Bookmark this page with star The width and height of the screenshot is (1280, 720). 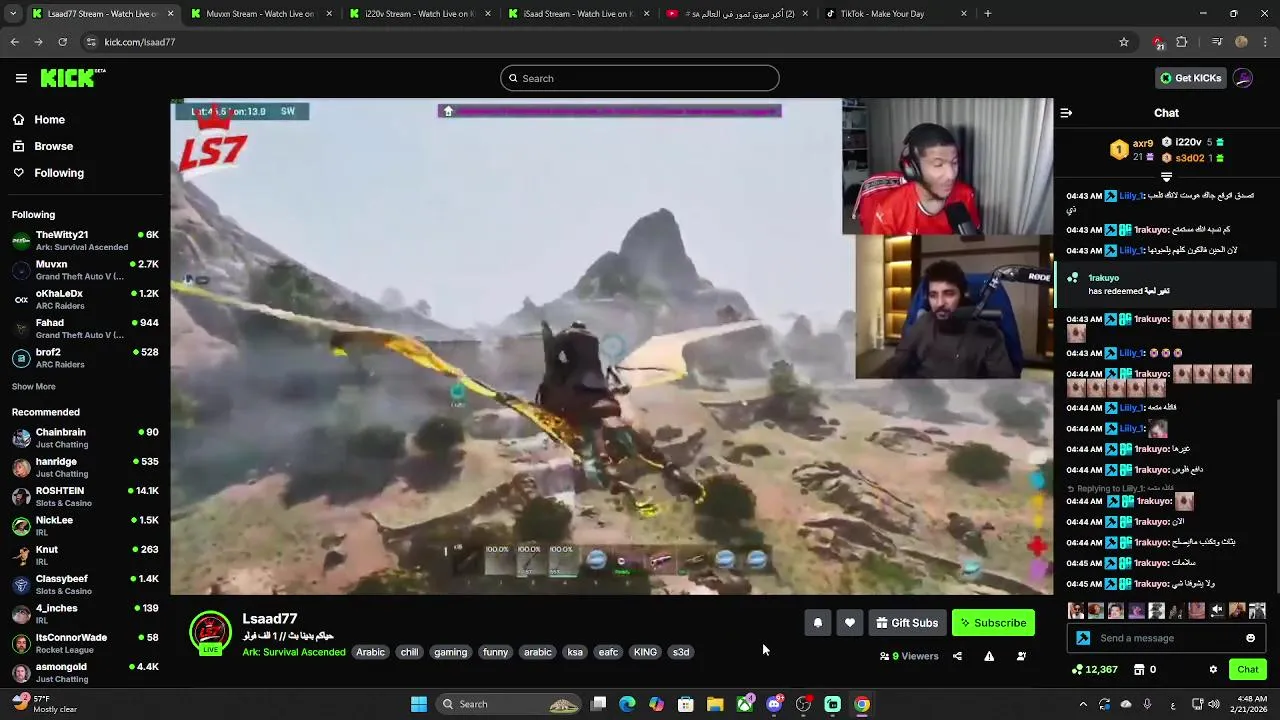pos(1124,42)
